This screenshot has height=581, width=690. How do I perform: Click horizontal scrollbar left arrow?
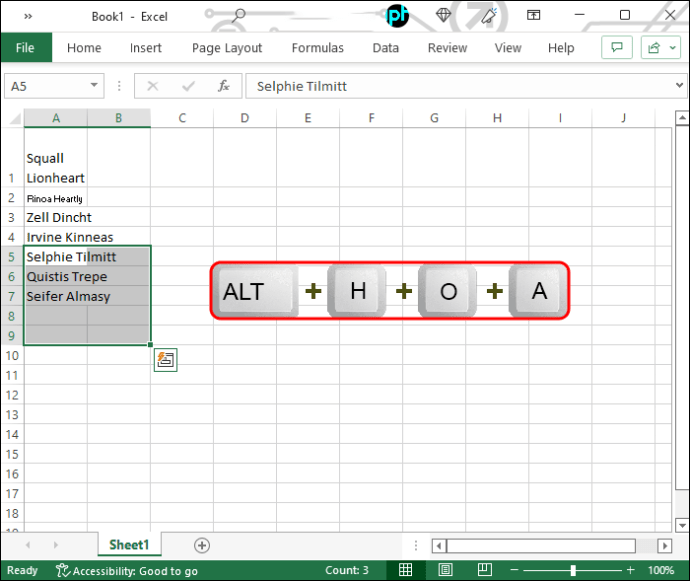pos(438,546)
